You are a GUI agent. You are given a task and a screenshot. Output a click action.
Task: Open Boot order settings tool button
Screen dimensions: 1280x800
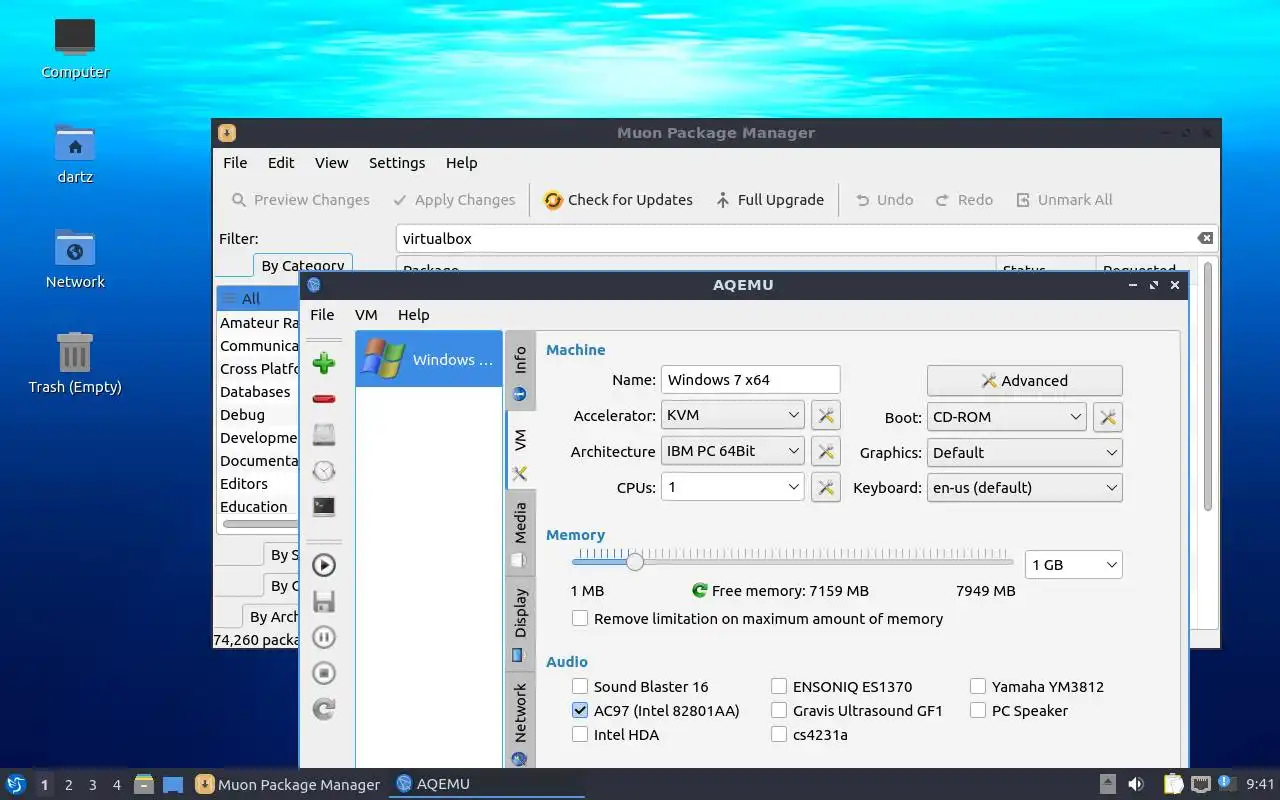click(x=1108, y=417)
